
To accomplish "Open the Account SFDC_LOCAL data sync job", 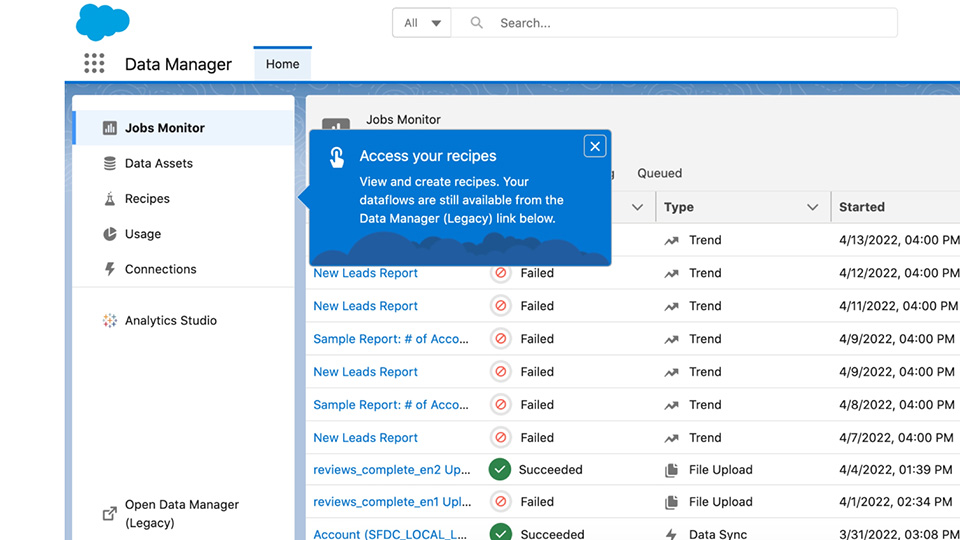I will tap(391, 534).
